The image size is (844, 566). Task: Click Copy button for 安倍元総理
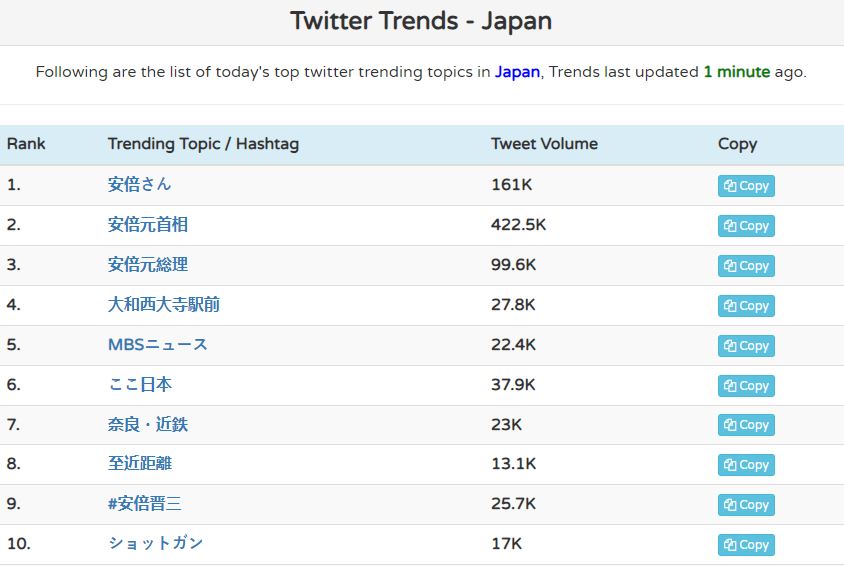tap(746, 266)
